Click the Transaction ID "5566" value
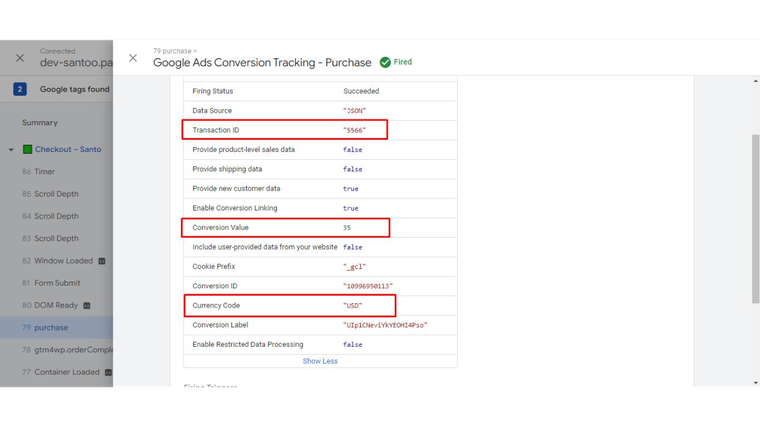The height and width of the screenshot is (427, 760). [x=354, y=130]
